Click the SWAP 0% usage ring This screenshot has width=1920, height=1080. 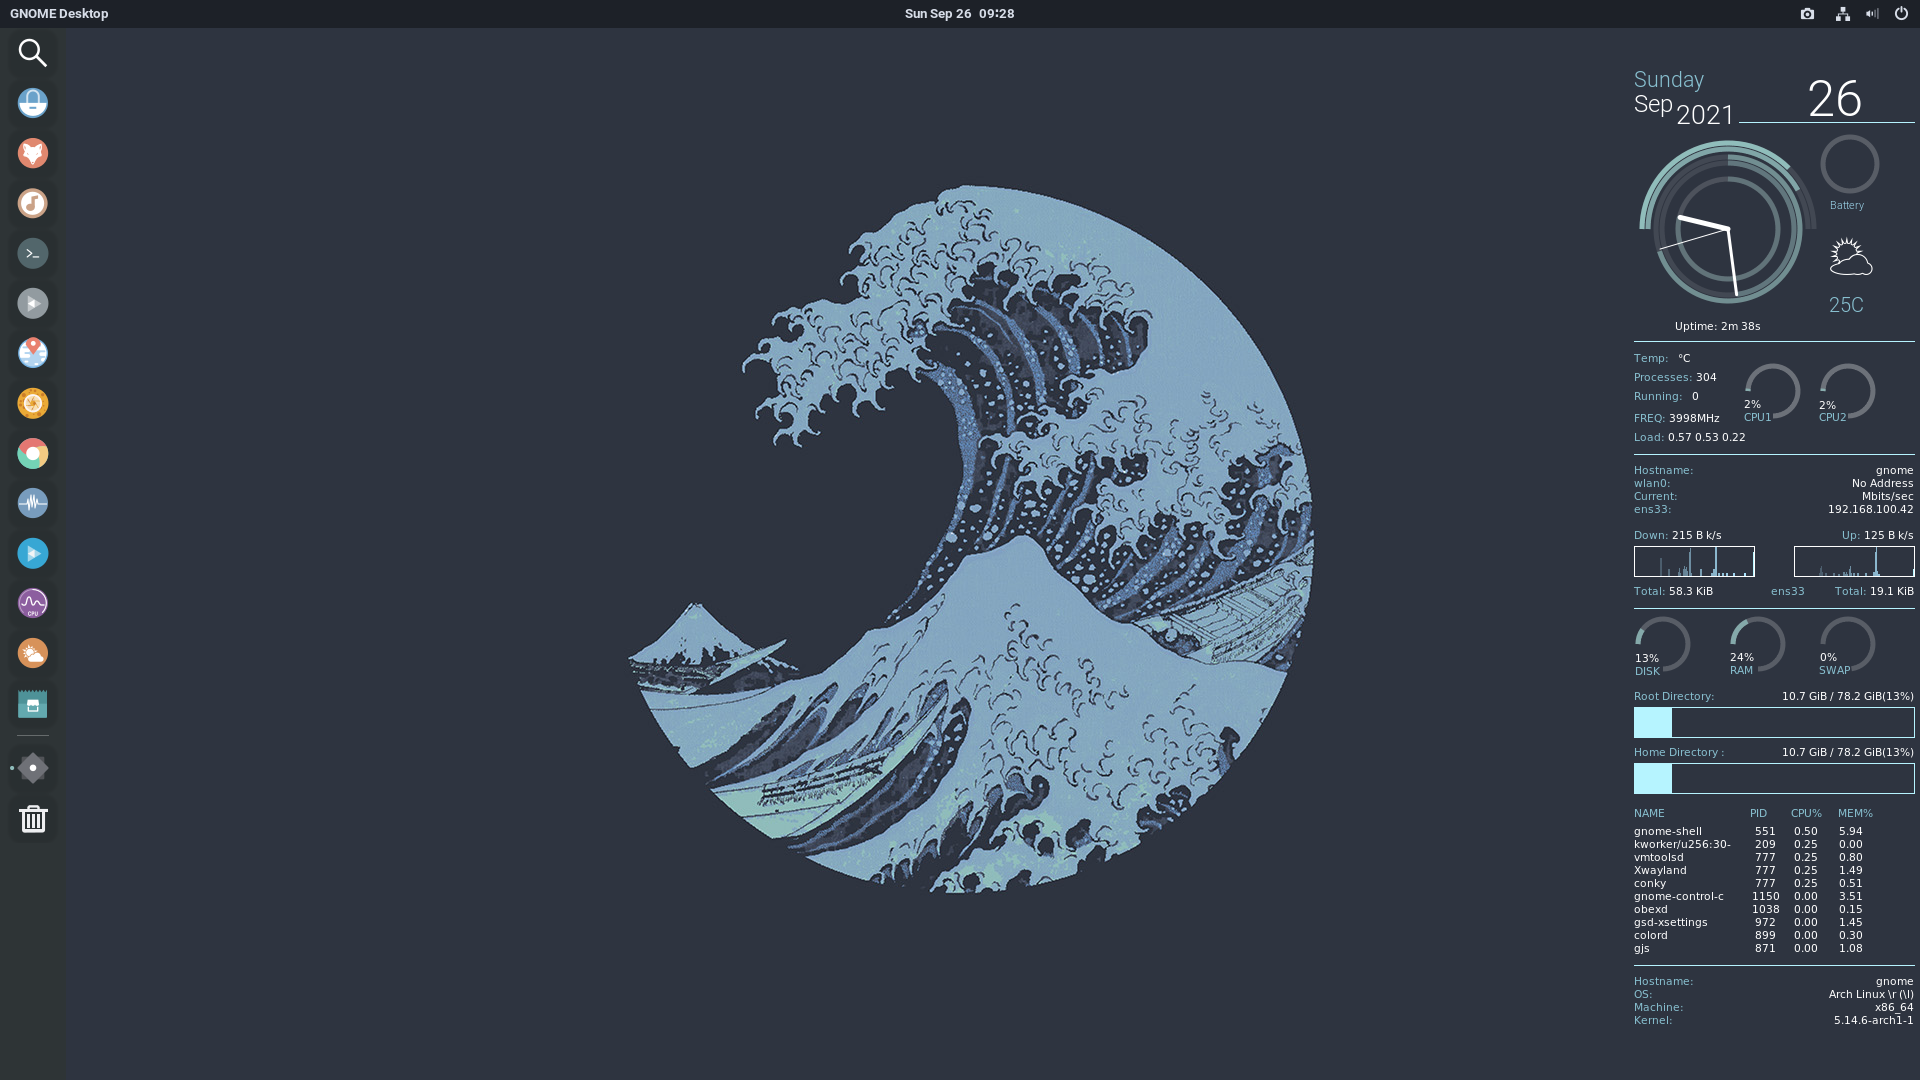pos(1847,644)
